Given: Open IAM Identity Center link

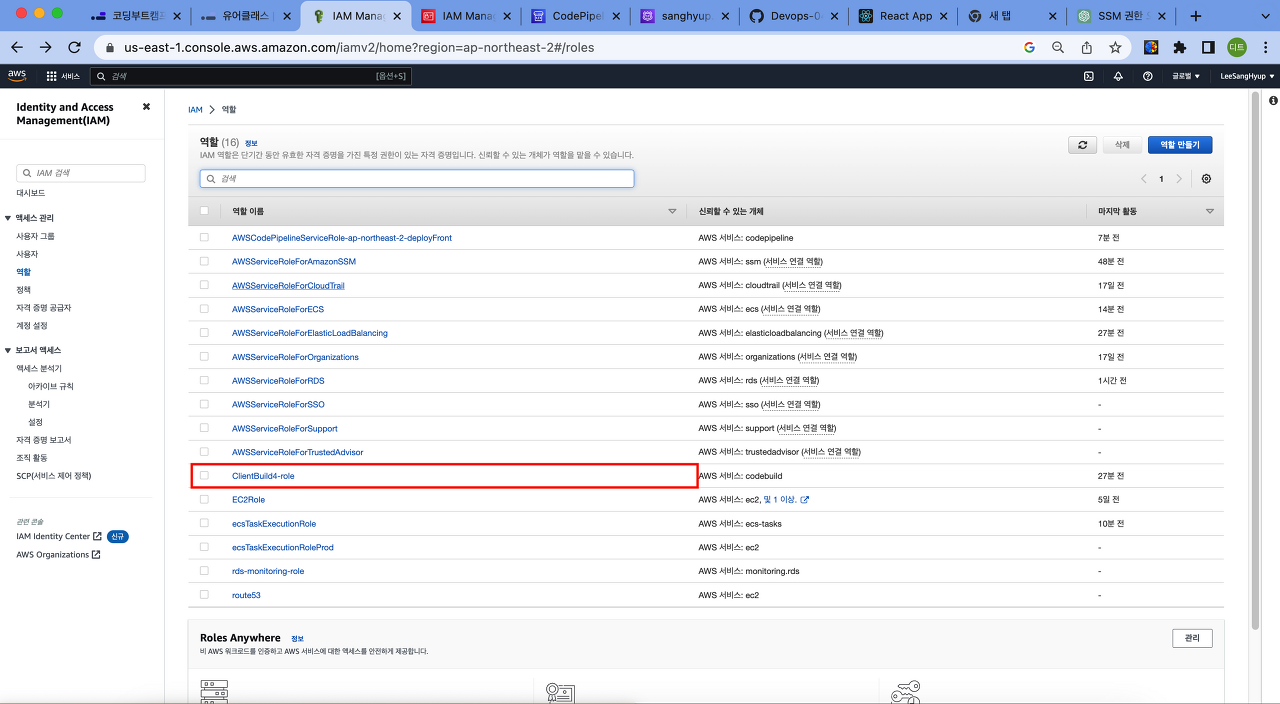Looking at the screenshot, I should [x=59, y=536].
